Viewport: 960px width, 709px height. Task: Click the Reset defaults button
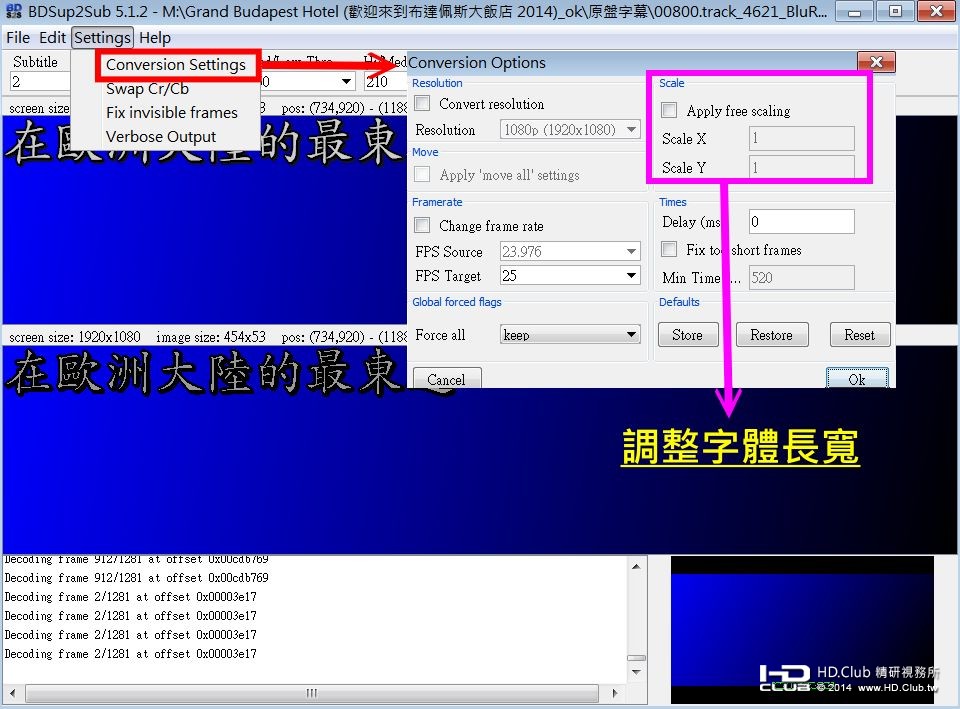860,335
